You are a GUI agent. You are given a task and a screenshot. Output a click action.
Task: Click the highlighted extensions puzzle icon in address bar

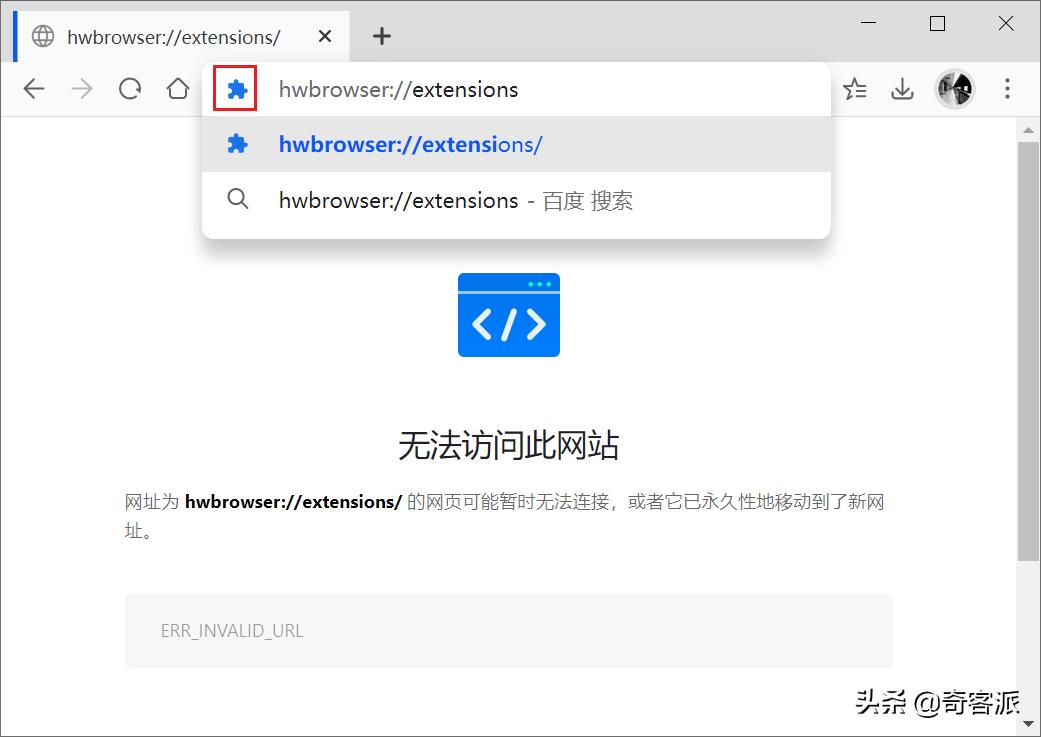pos(236,89)
